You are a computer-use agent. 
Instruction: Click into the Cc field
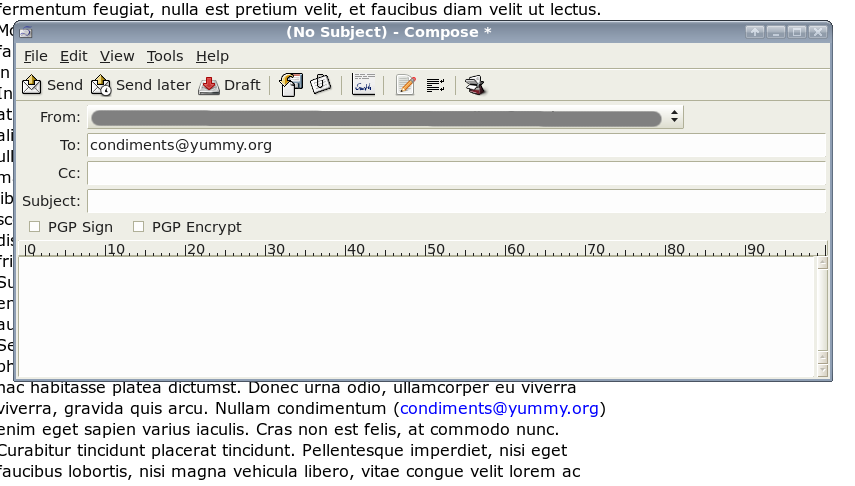pos(456,173)
